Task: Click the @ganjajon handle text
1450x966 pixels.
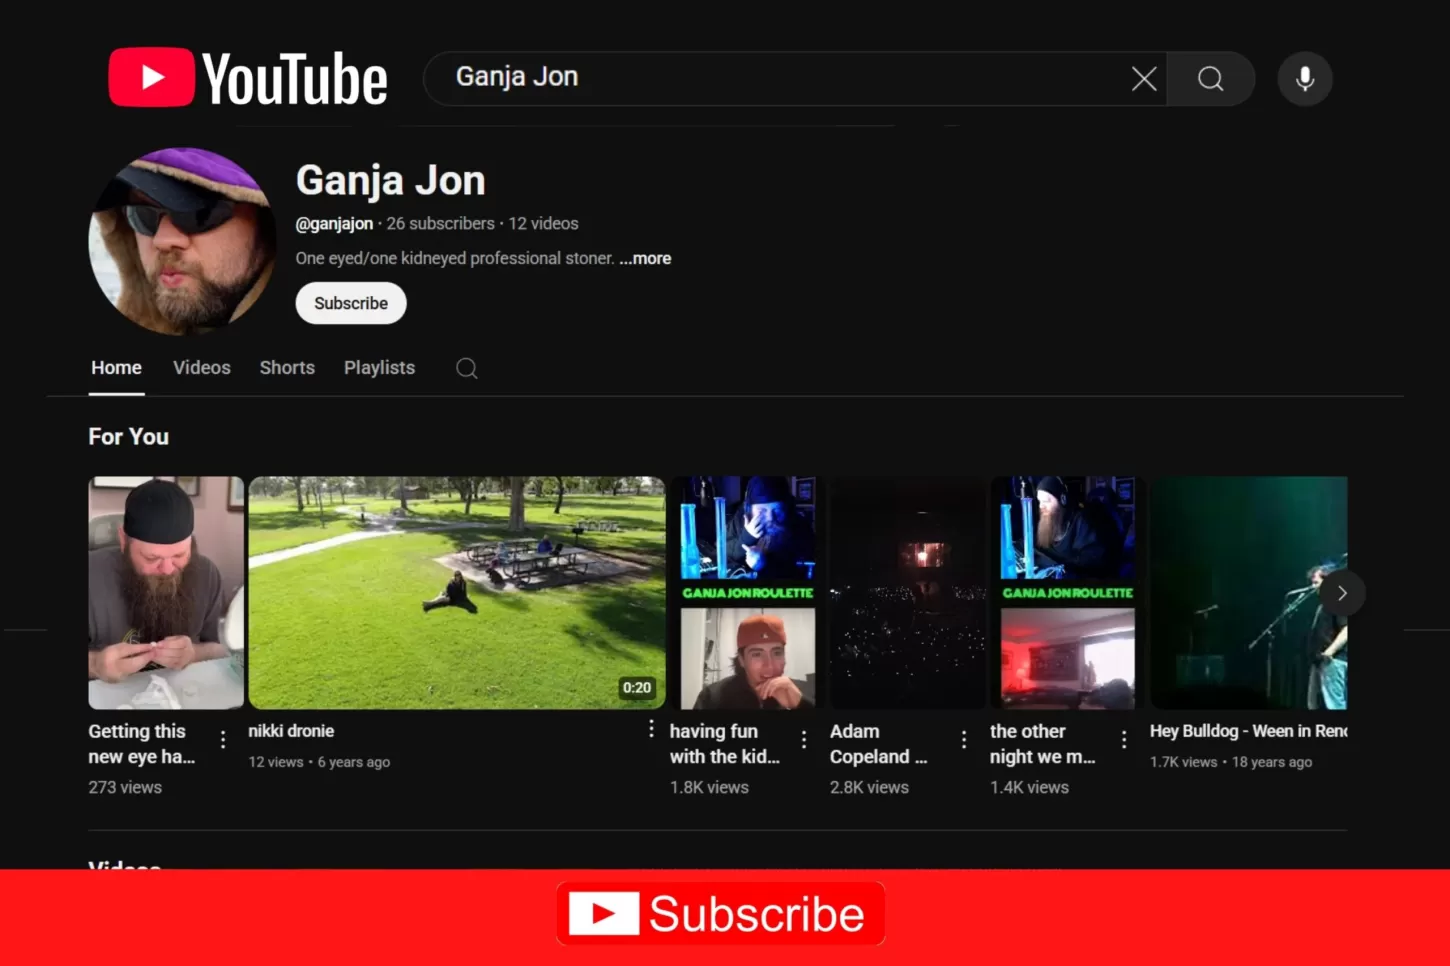Action: (334, 224)
